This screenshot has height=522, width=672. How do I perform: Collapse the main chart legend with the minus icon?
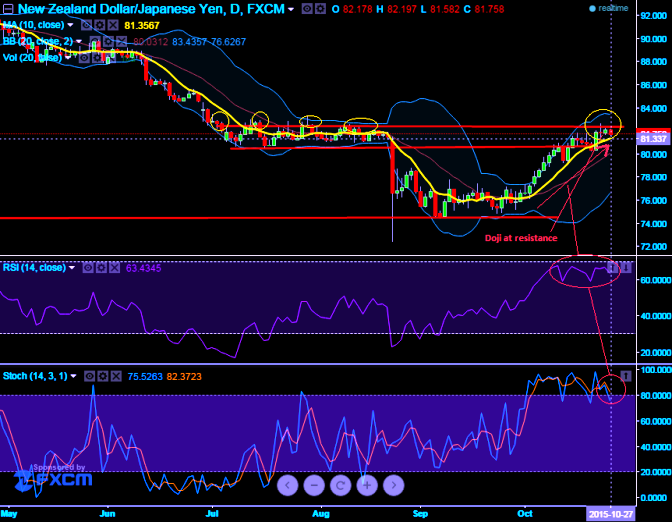coord(8,8)
